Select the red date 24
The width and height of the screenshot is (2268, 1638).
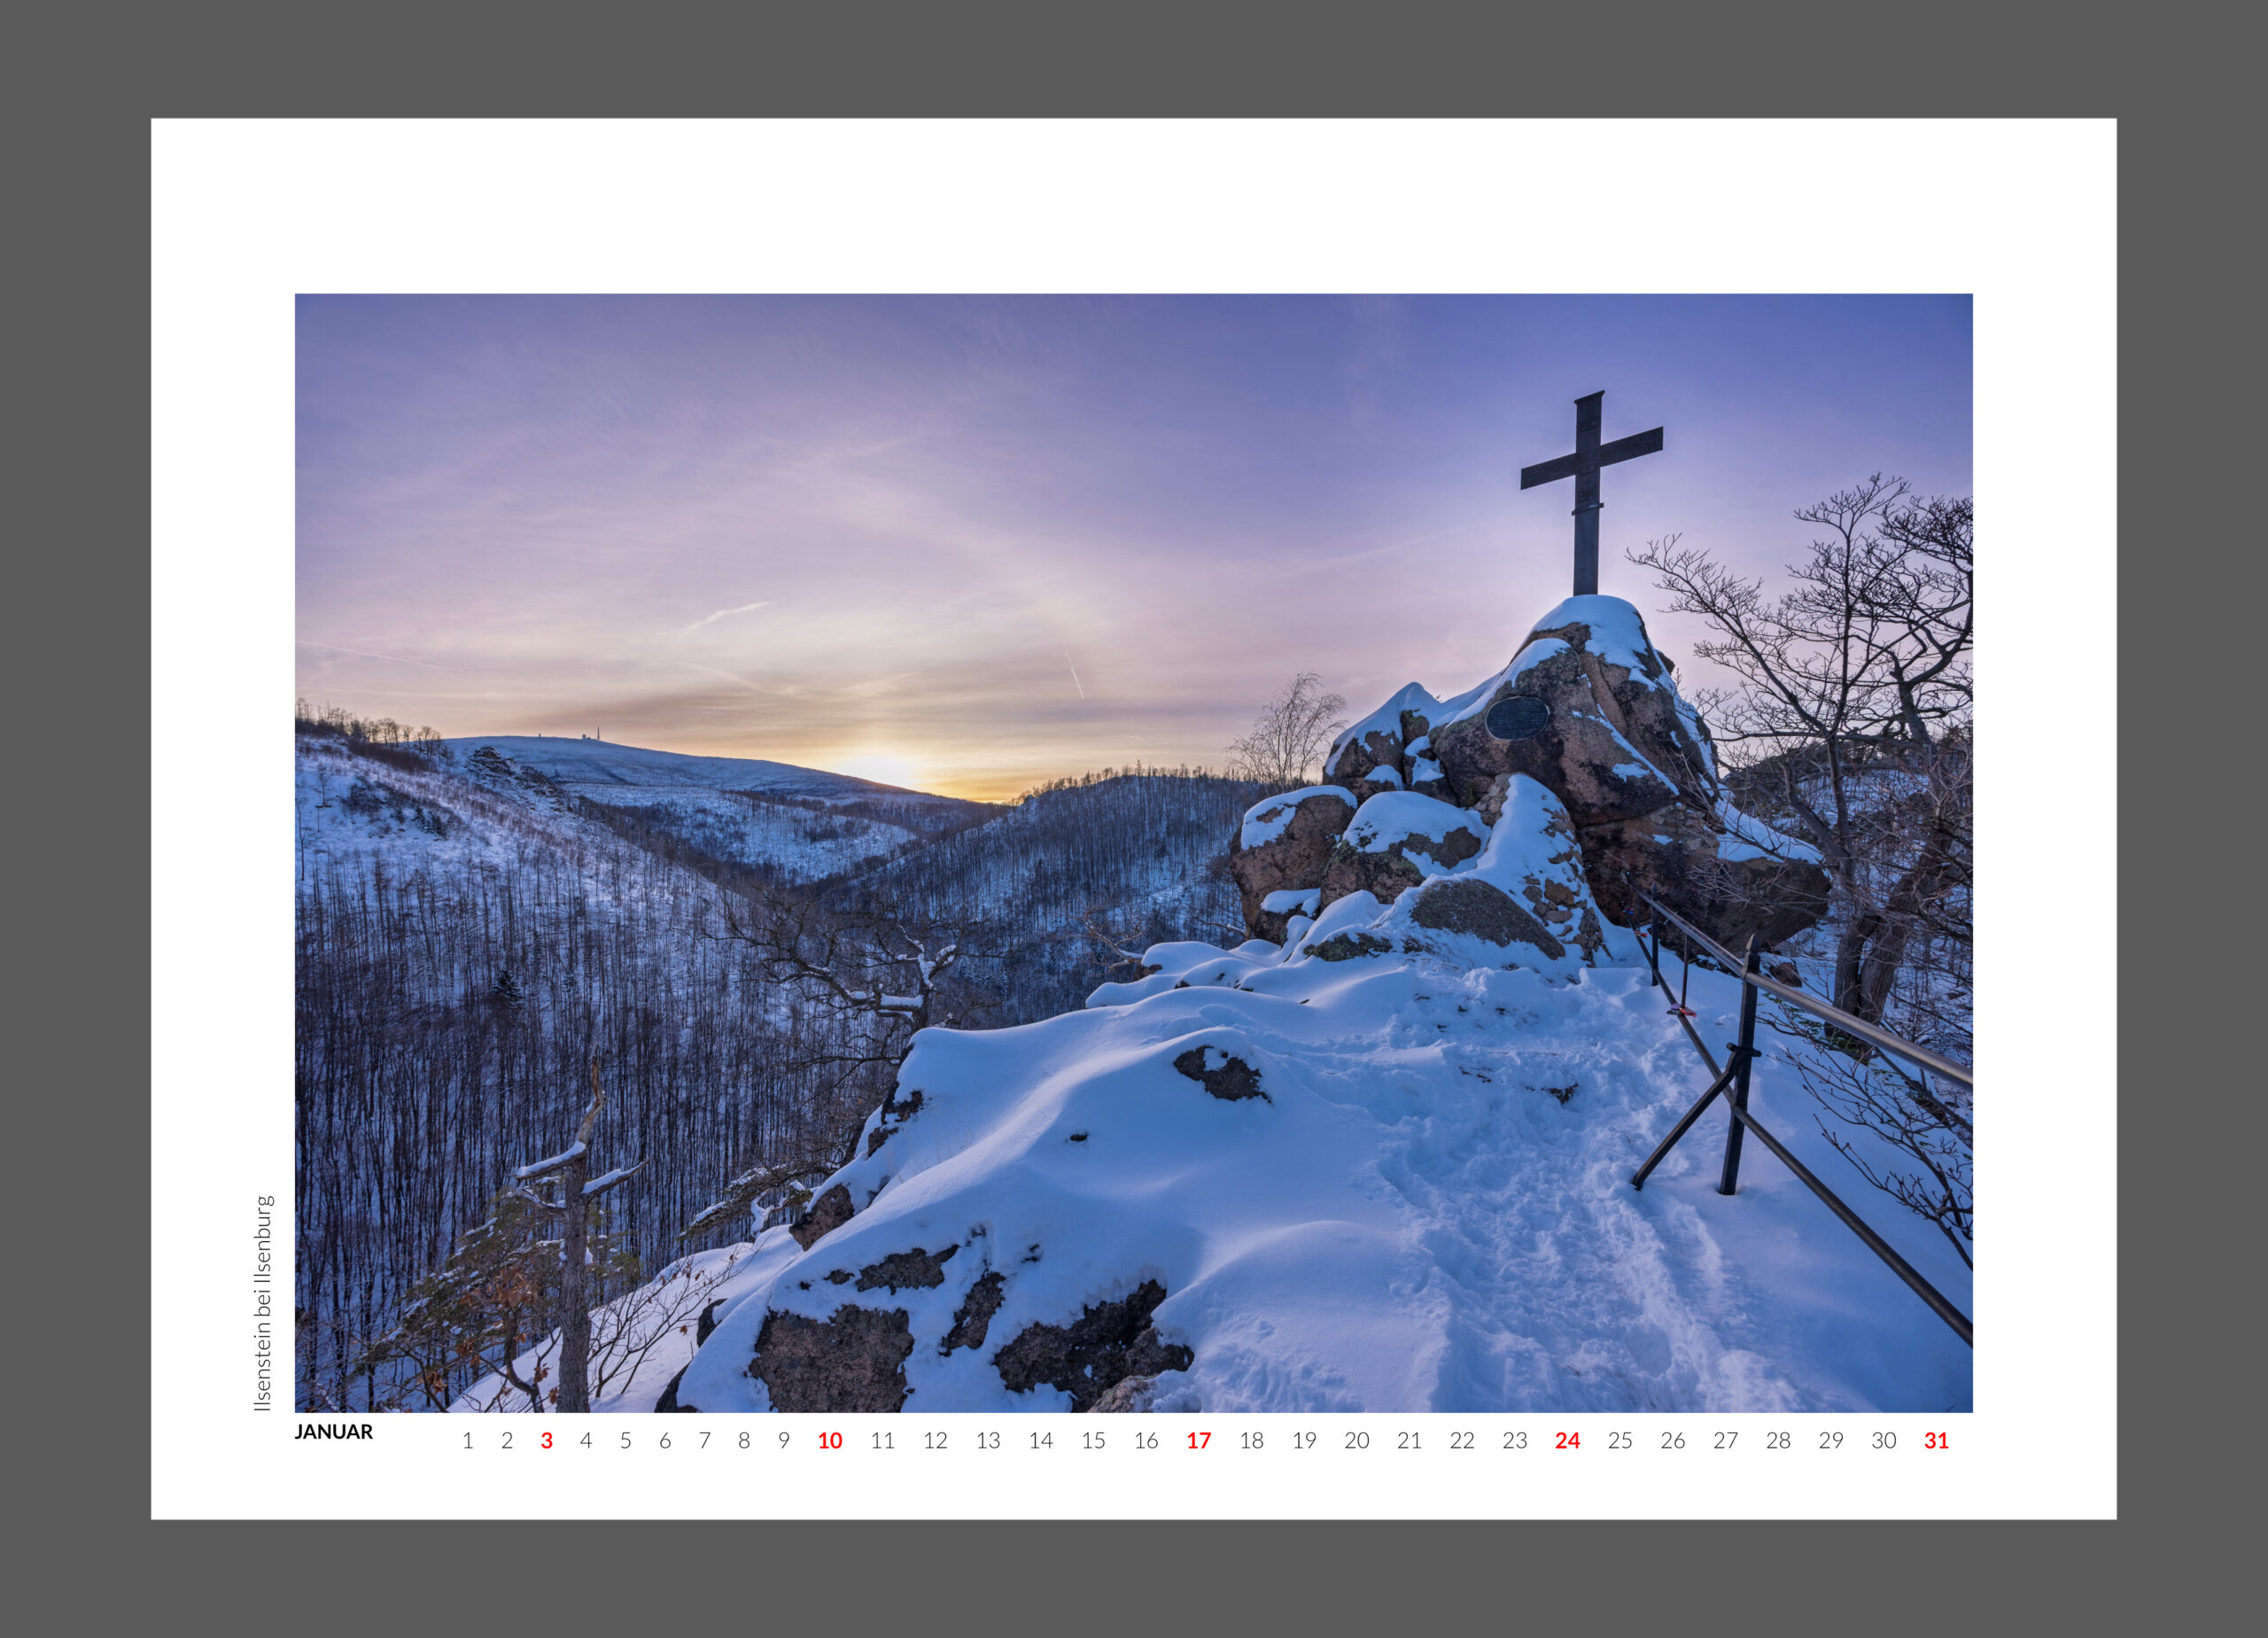pyautogui.click(x=1567, y=1440)
